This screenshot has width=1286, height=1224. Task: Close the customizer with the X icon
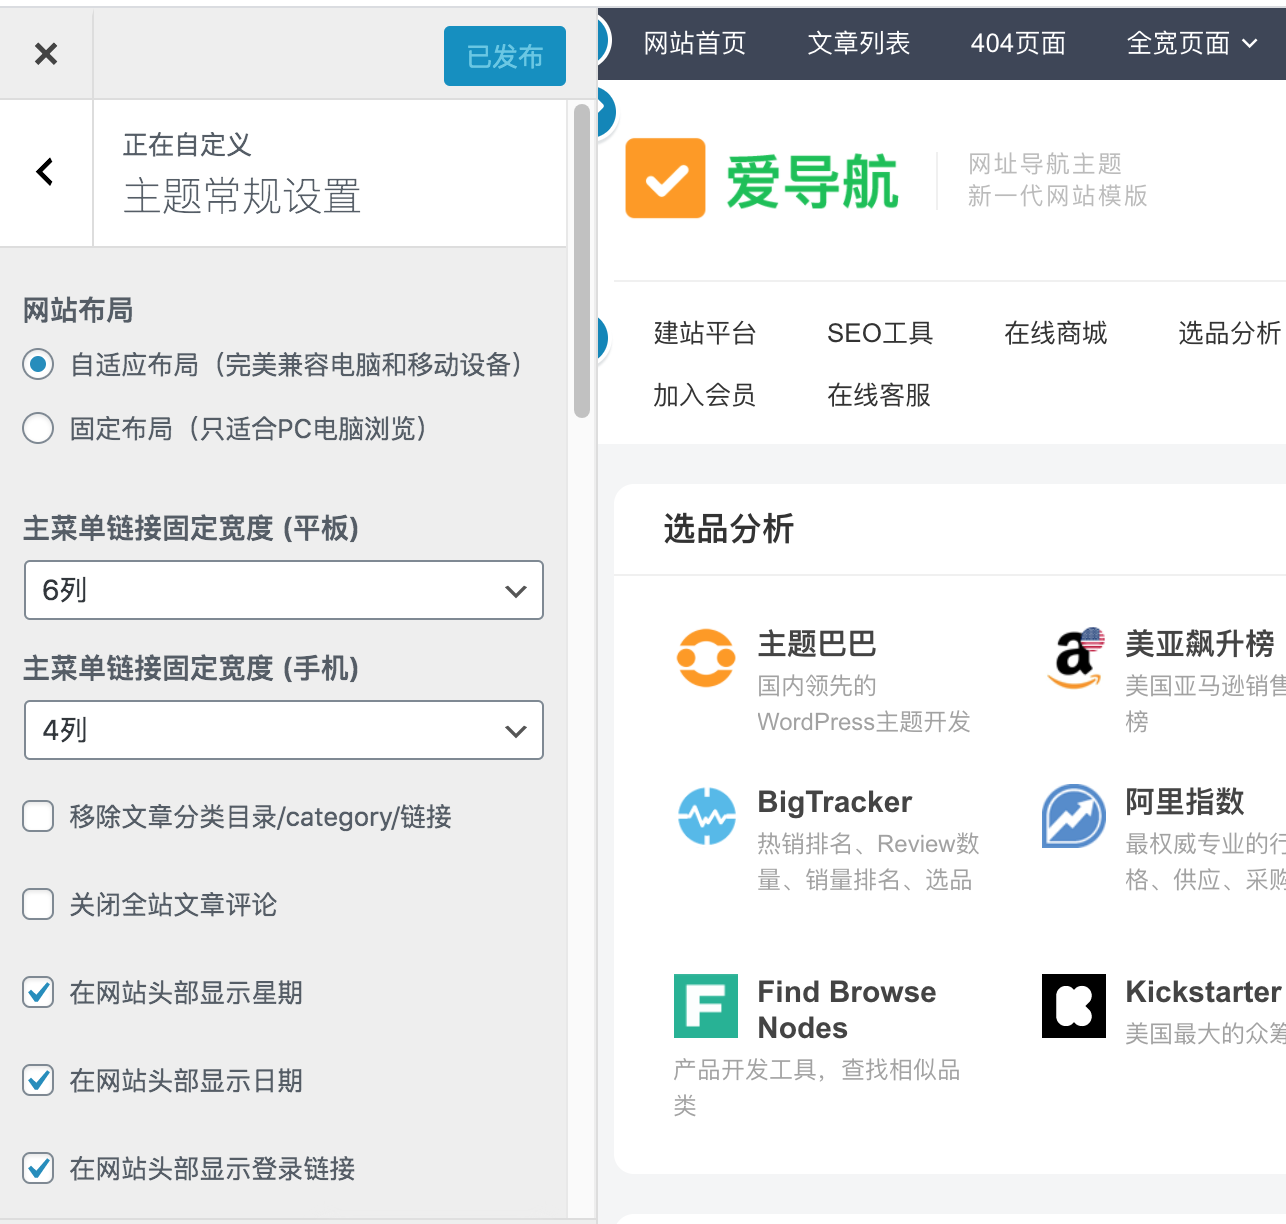point(46,54)
